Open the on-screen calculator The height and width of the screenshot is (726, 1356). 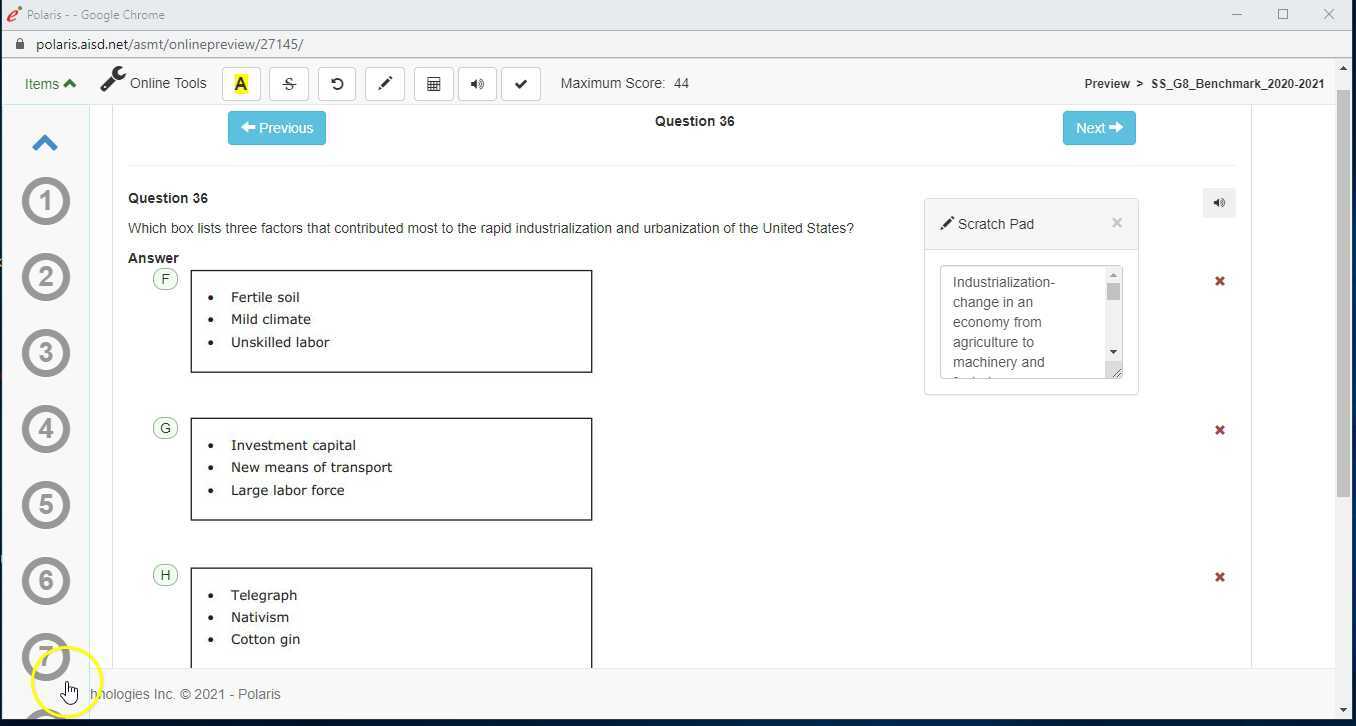433,84
